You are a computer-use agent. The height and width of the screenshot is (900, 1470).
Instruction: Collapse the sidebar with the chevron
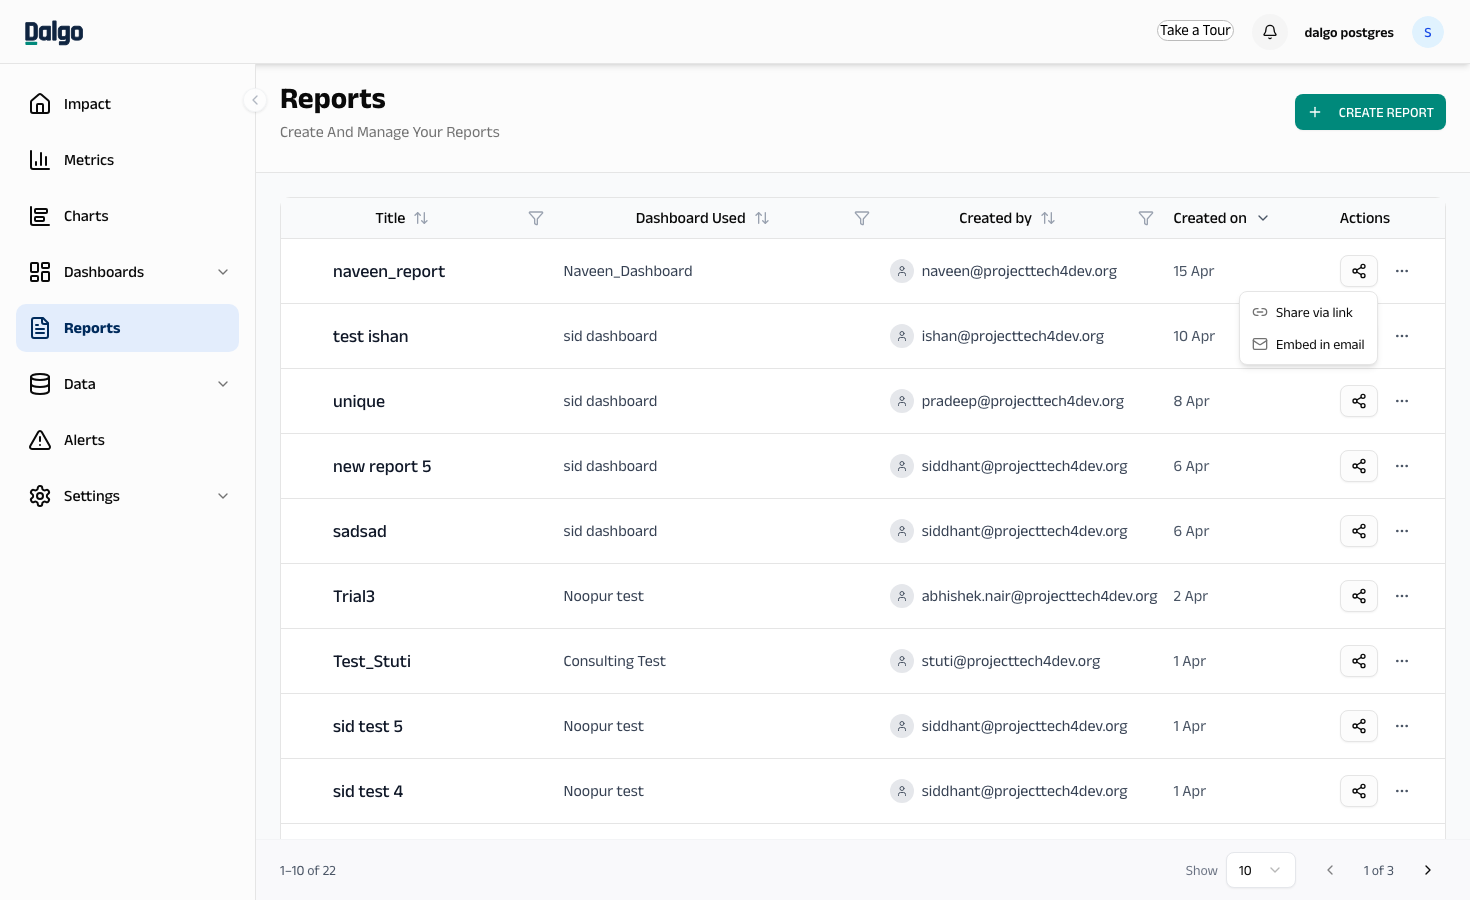255,100
